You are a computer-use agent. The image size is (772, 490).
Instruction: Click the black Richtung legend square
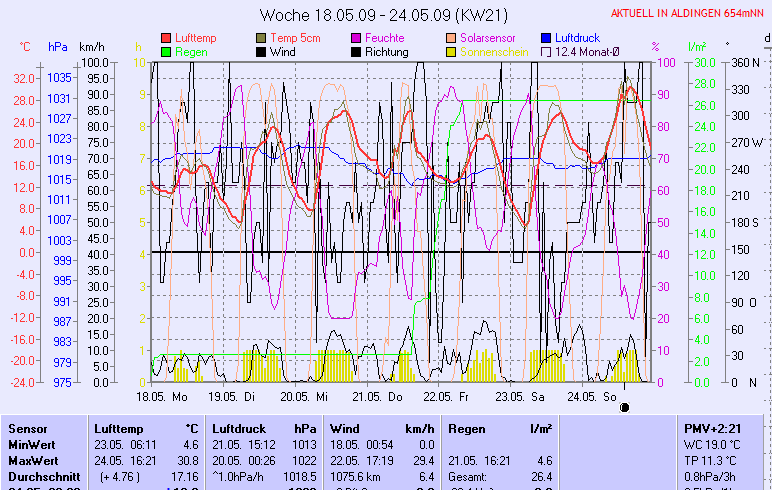point(357,51)
